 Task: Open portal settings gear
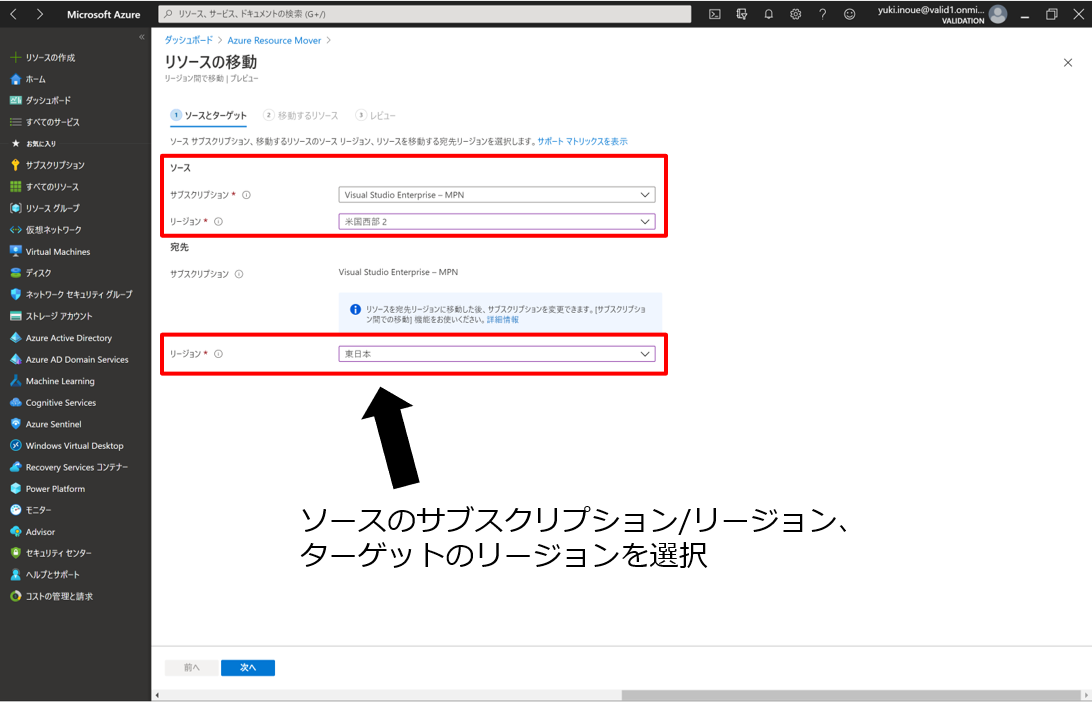[795, 14]
